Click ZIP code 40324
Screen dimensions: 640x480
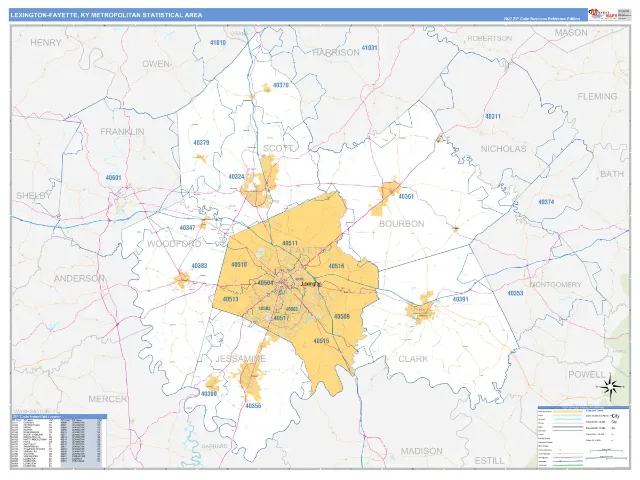236,177
